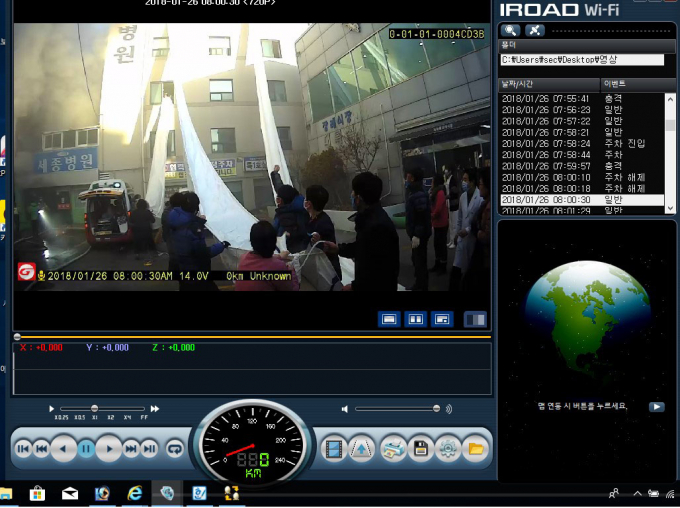Open the settings gear
Viewport: 680px width, 508px height.
[x=448, y=449]
